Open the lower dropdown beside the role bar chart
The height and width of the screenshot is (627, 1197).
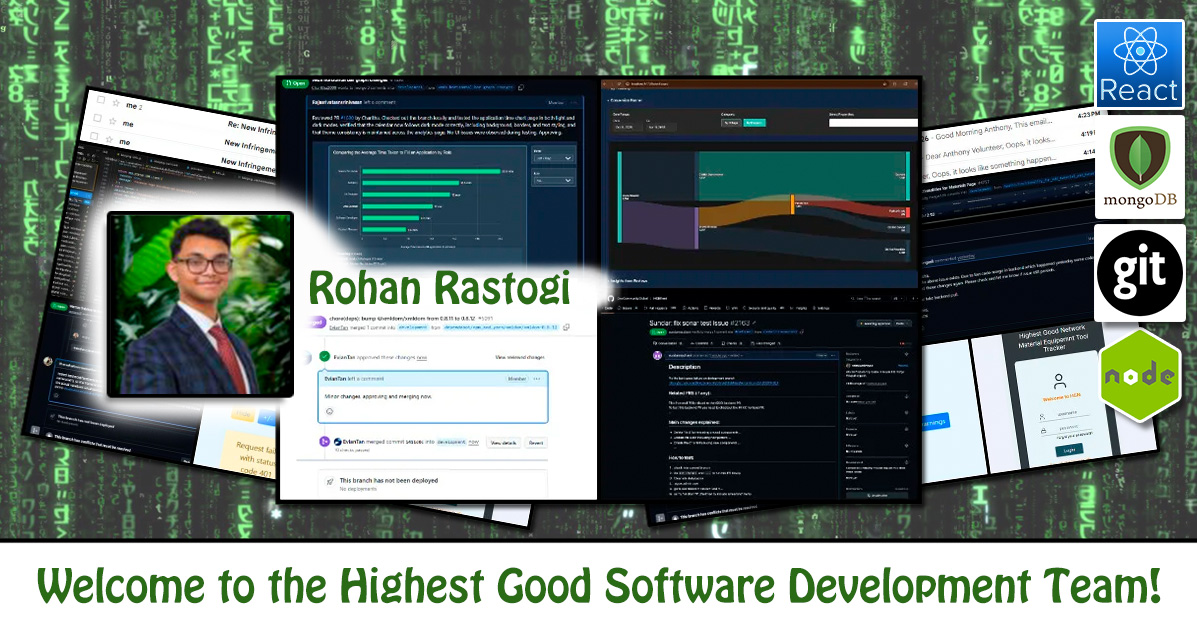tap(553, 180)
